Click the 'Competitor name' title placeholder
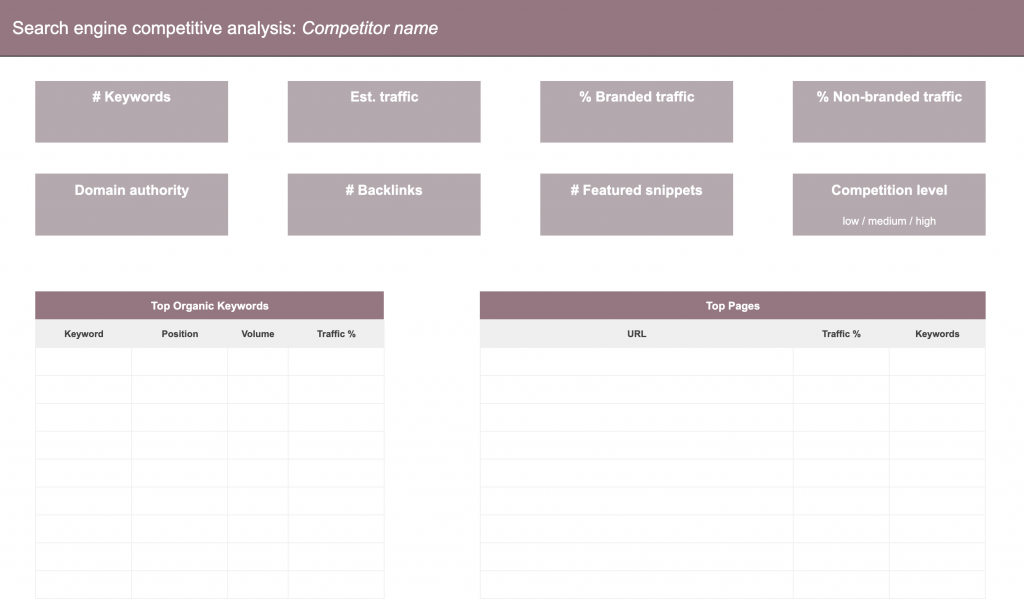Image resolution: width=1024 pixels, height=599 pixels. [x=370, y=28]
